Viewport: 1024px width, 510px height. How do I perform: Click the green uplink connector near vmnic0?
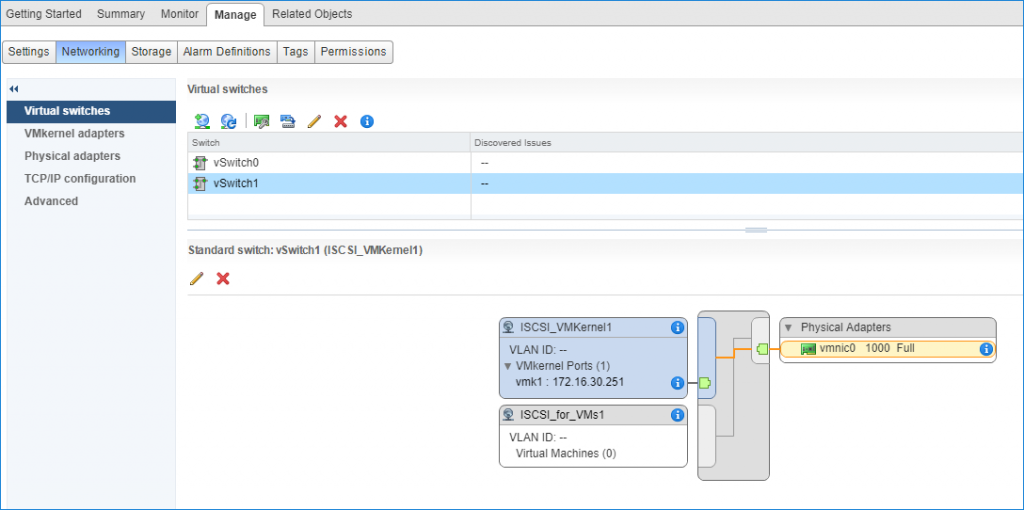761,350
